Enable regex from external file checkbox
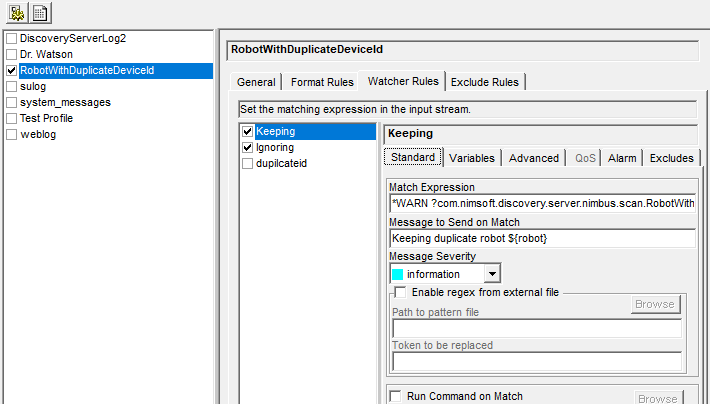The height and width of the screenshot is (404, 710). (400, 292)
